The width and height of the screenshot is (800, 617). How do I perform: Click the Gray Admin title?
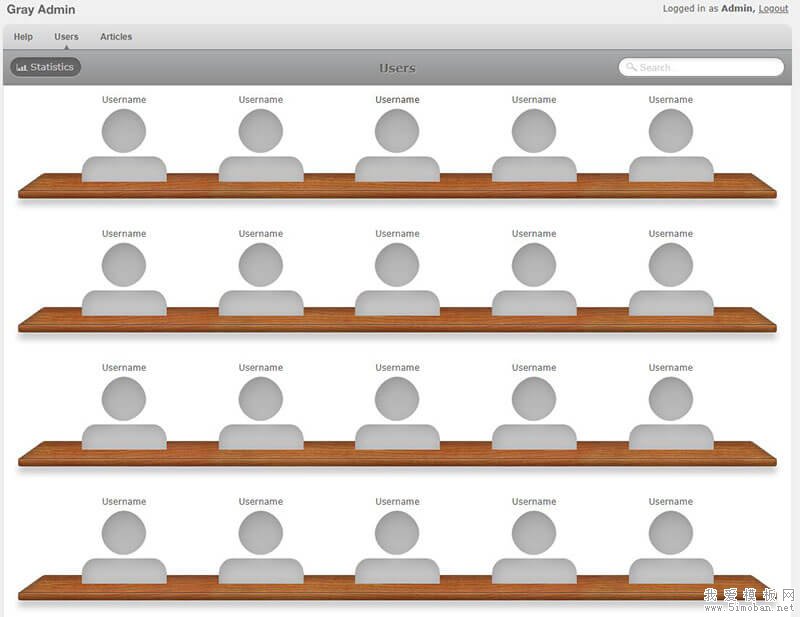(x=41, y=10)
